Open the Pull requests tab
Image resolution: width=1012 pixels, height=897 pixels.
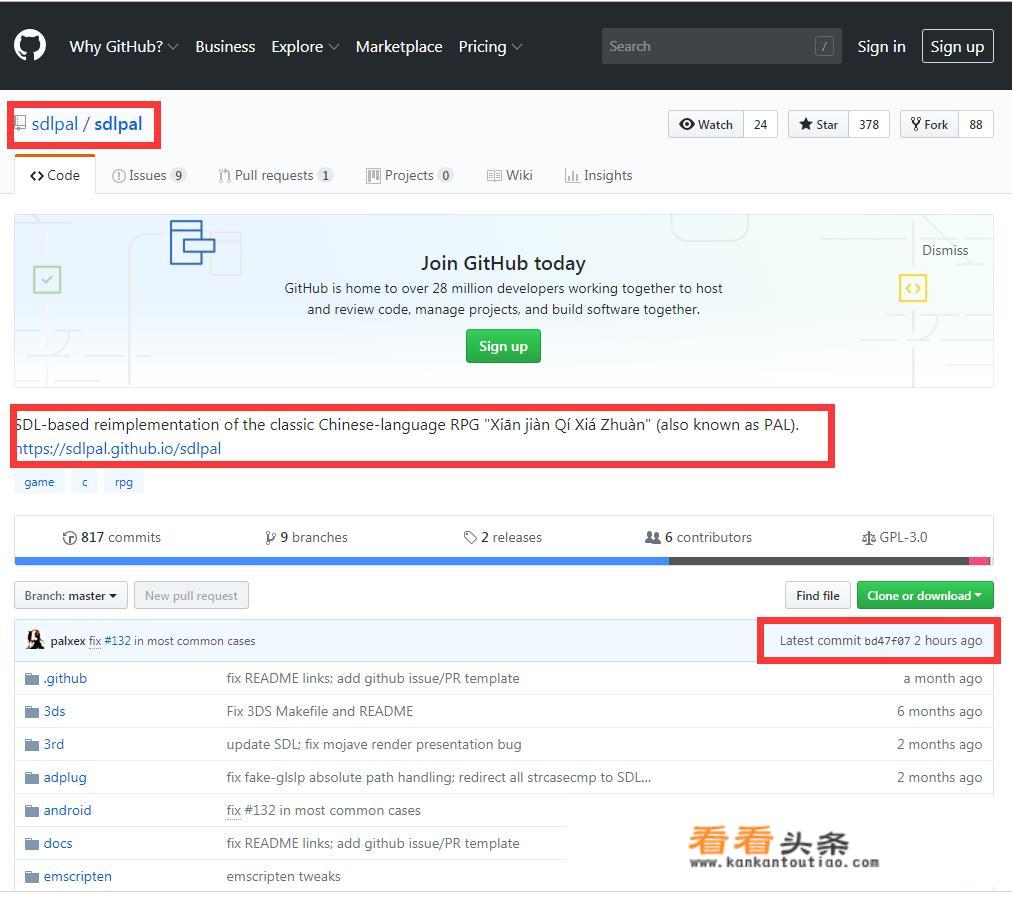point(276,175)
